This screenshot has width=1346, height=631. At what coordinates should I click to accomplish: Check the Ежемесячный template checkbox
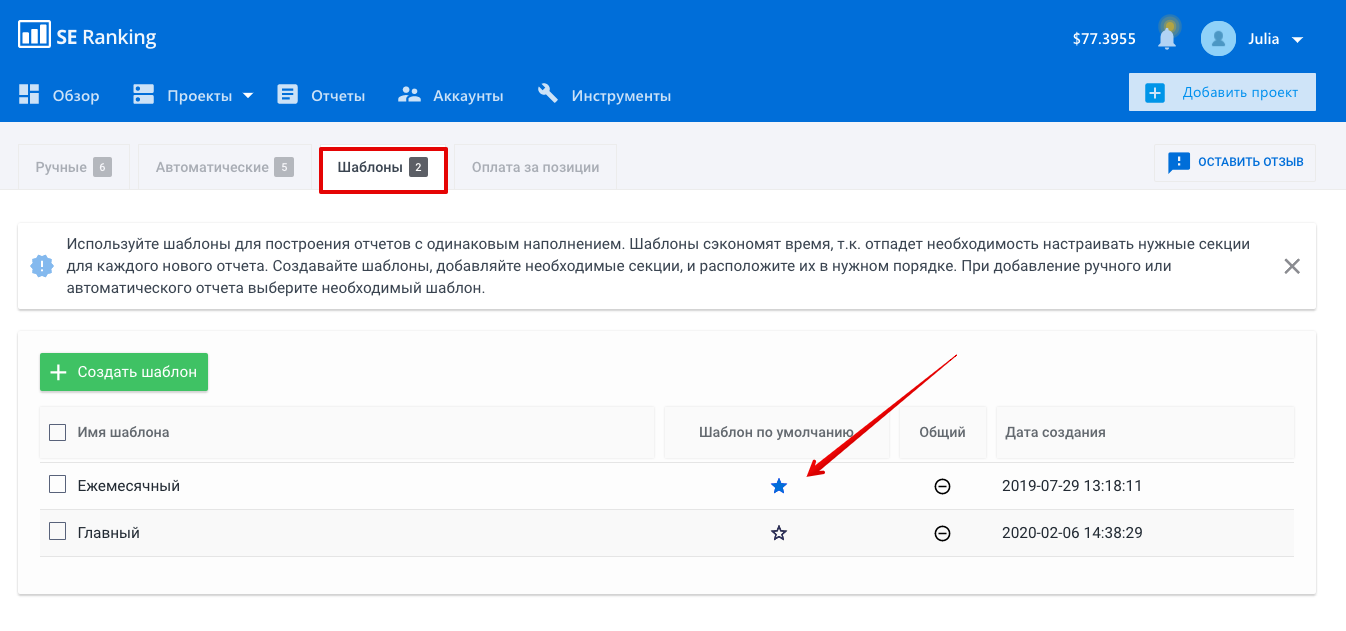tap(58, 485)
